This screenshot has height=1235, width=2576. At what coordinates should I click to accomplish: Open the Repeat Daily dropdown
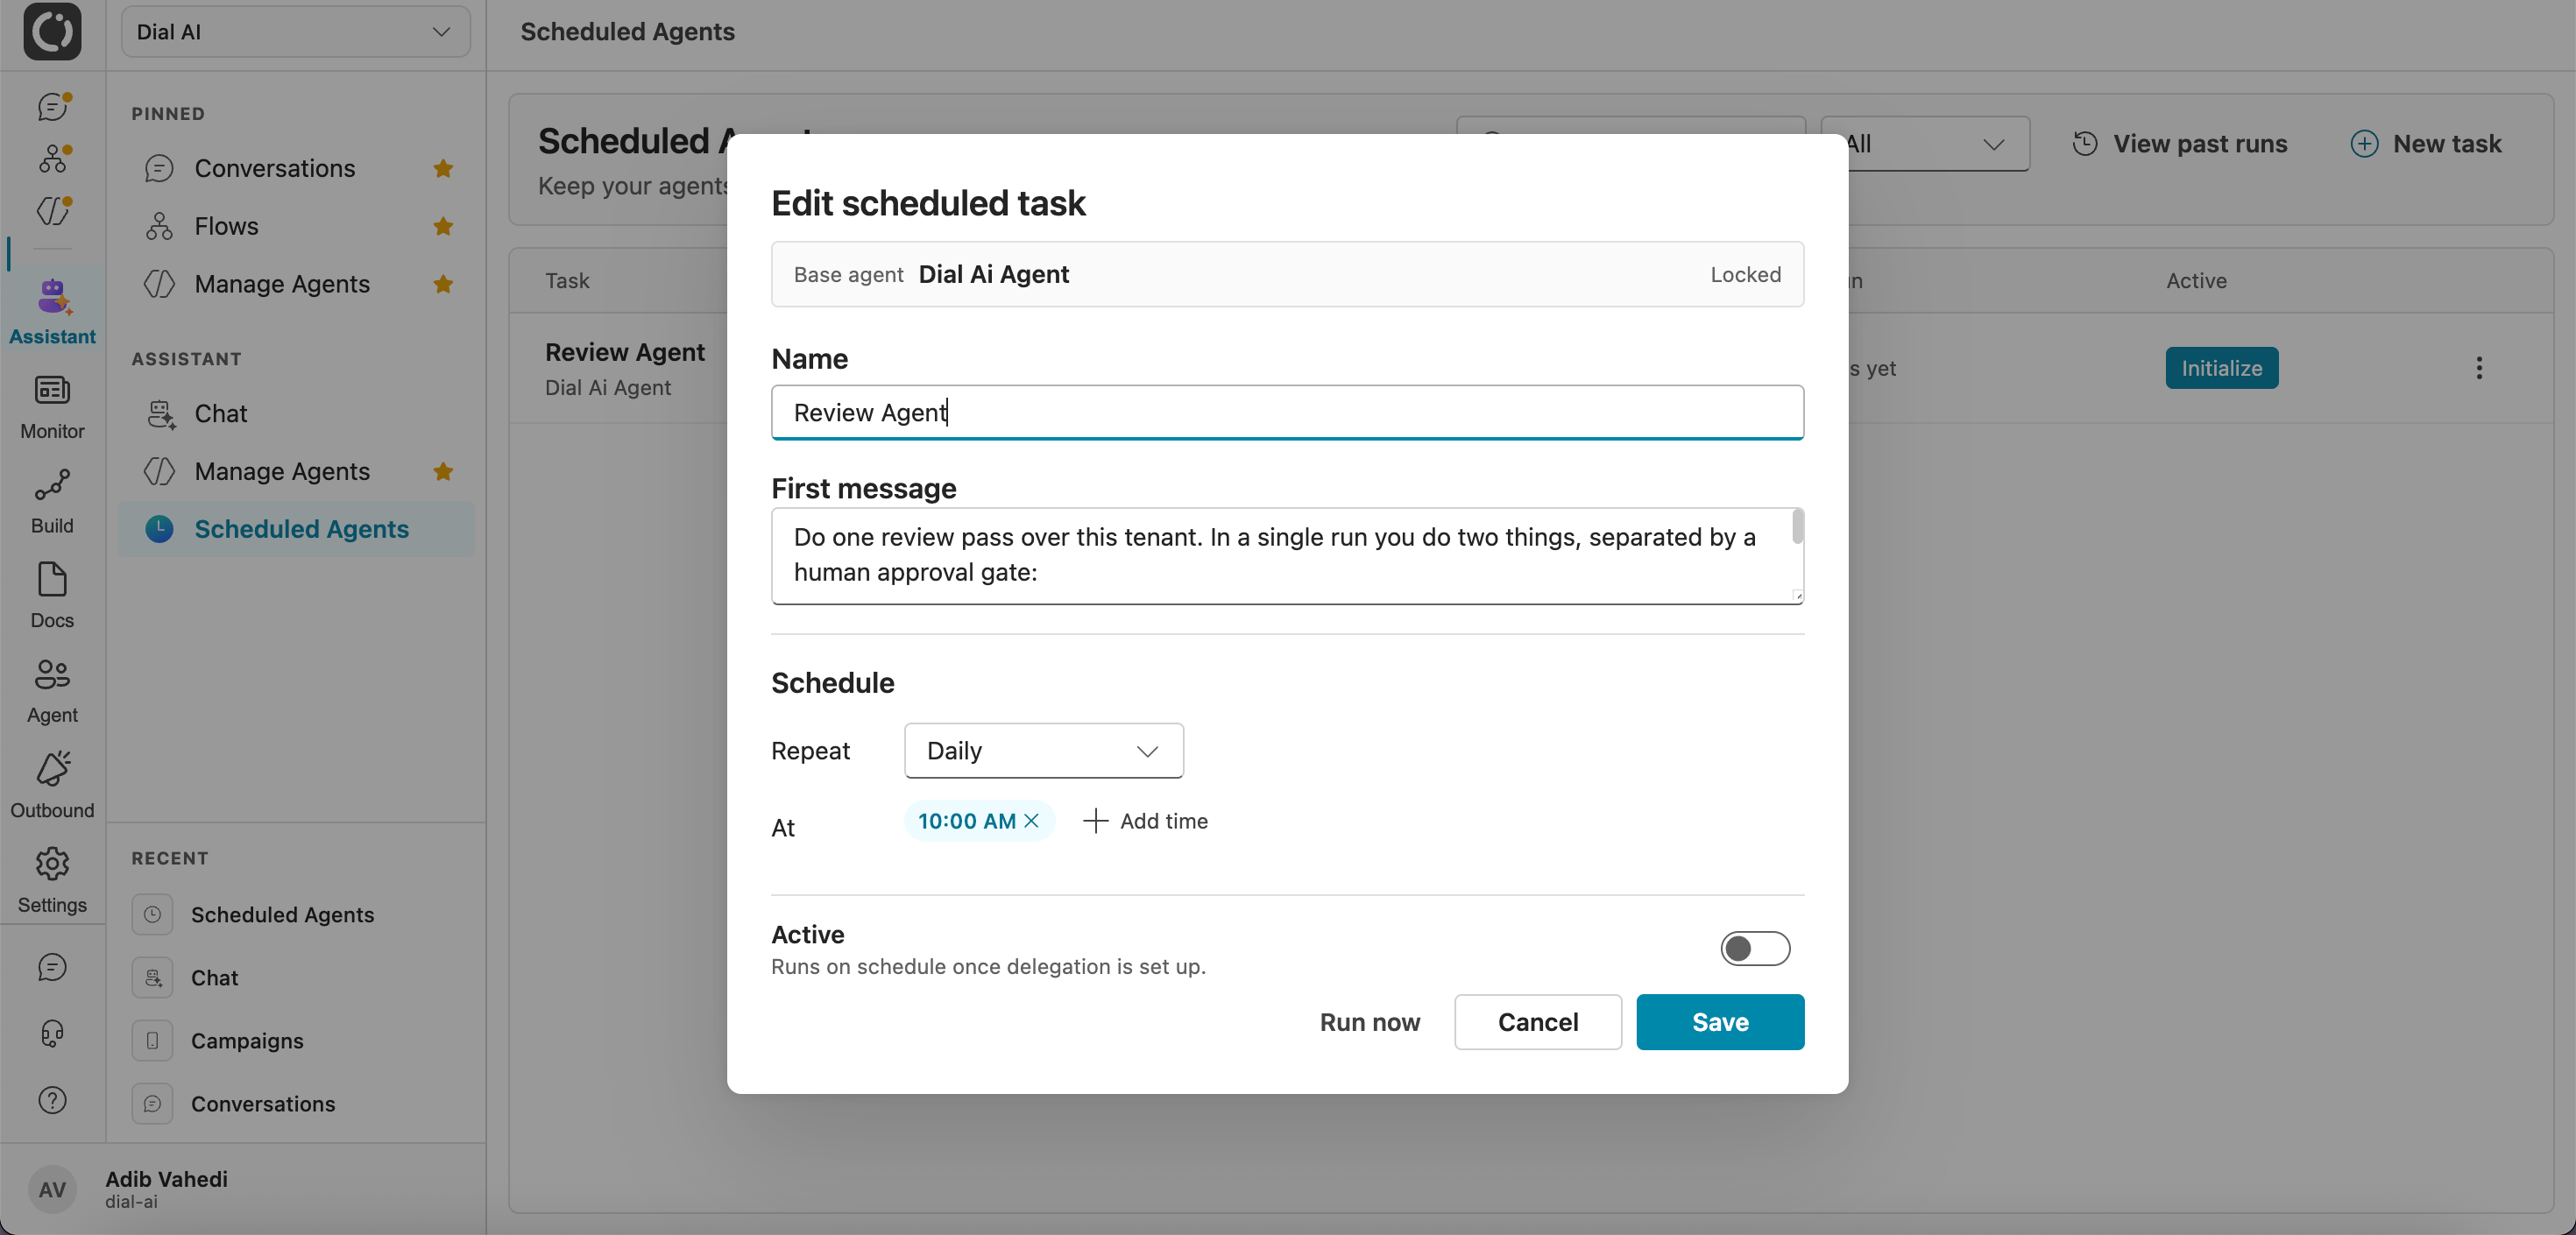(1044, 751)
